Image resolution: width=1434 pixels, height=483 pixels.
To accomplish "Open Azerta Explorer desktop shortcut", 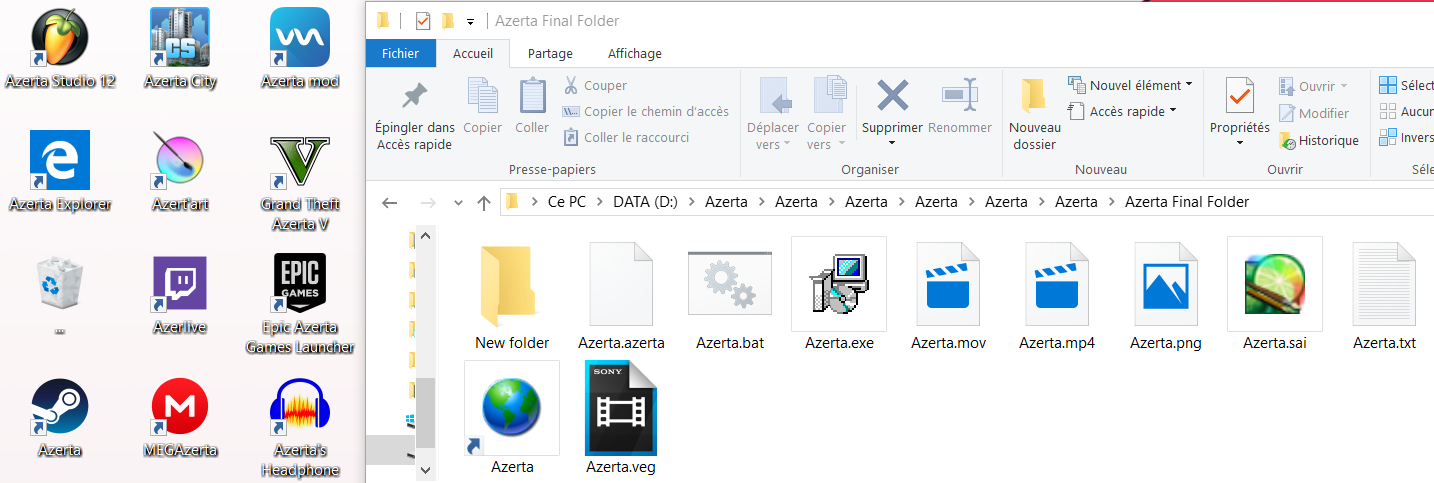I will (60, 172).
